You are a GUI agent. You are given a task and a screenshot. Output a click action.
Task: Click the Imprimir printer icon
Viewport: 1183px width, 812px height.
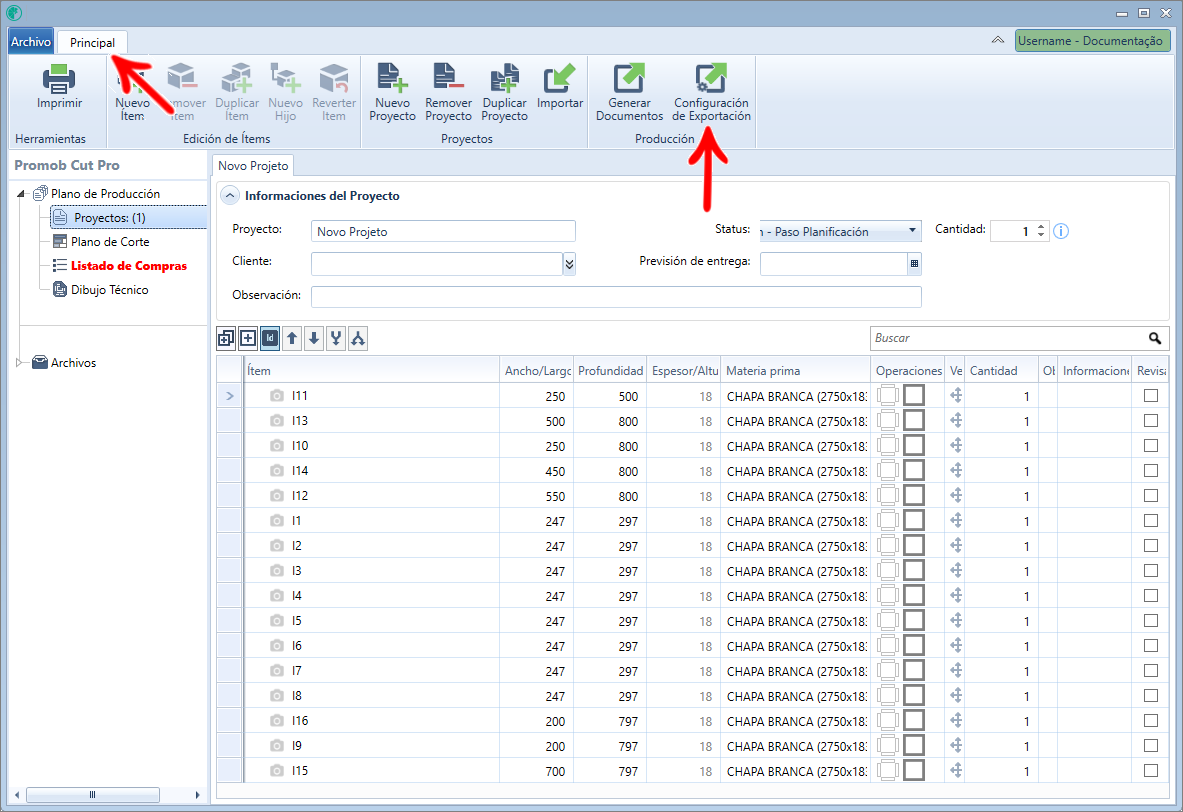[x=59, y=79]
